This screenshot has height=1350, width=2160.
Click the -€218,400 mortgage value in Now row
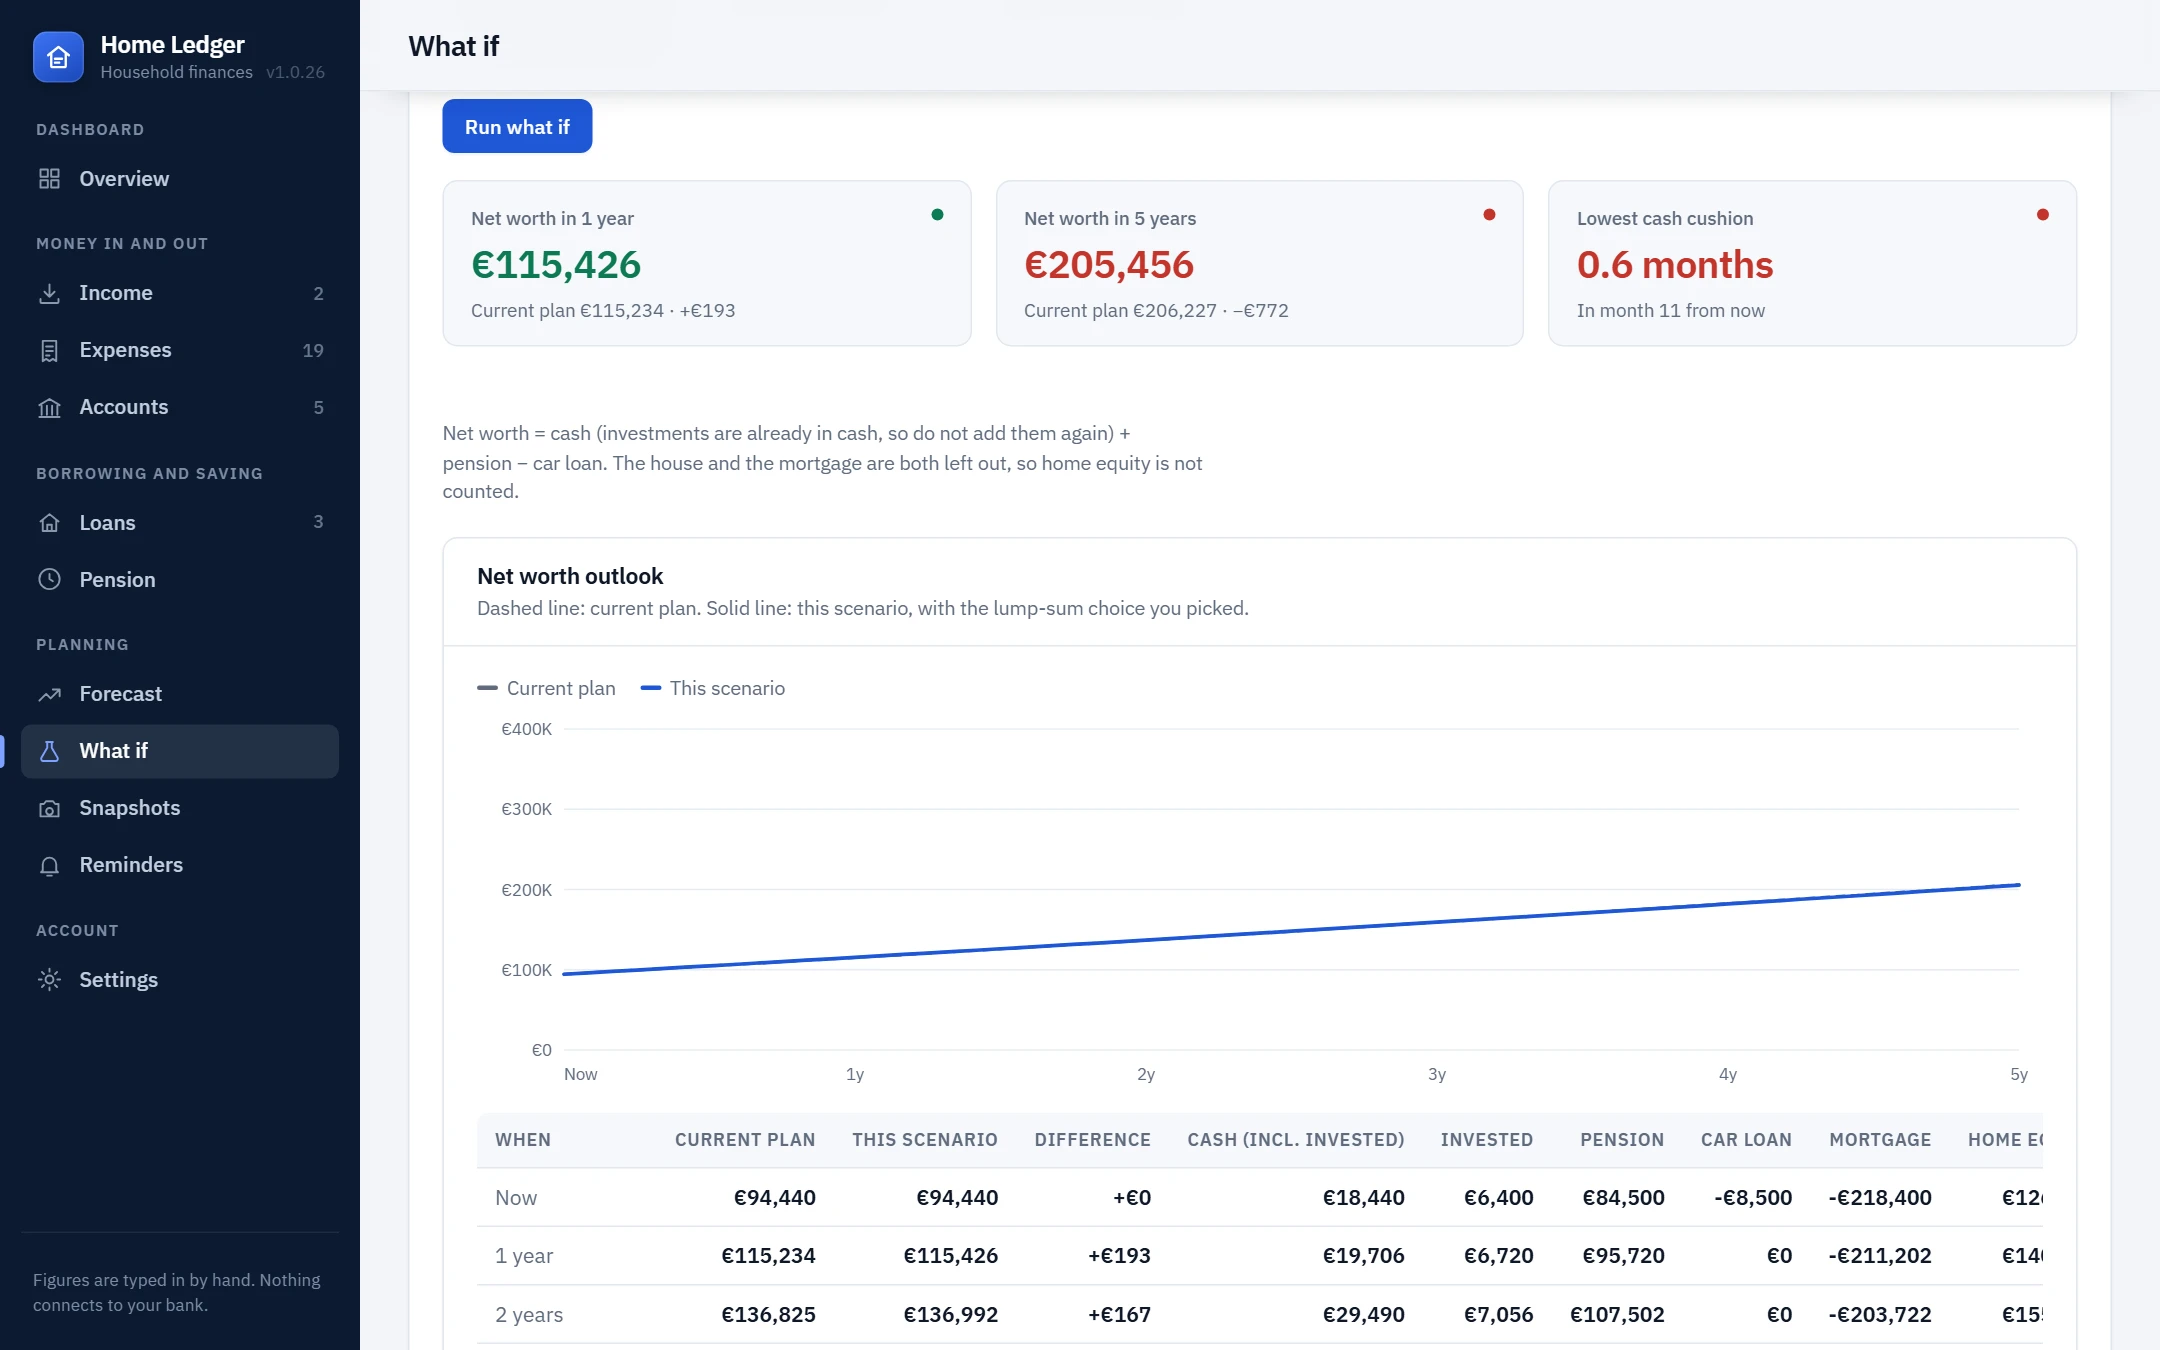[1880, 1198]
